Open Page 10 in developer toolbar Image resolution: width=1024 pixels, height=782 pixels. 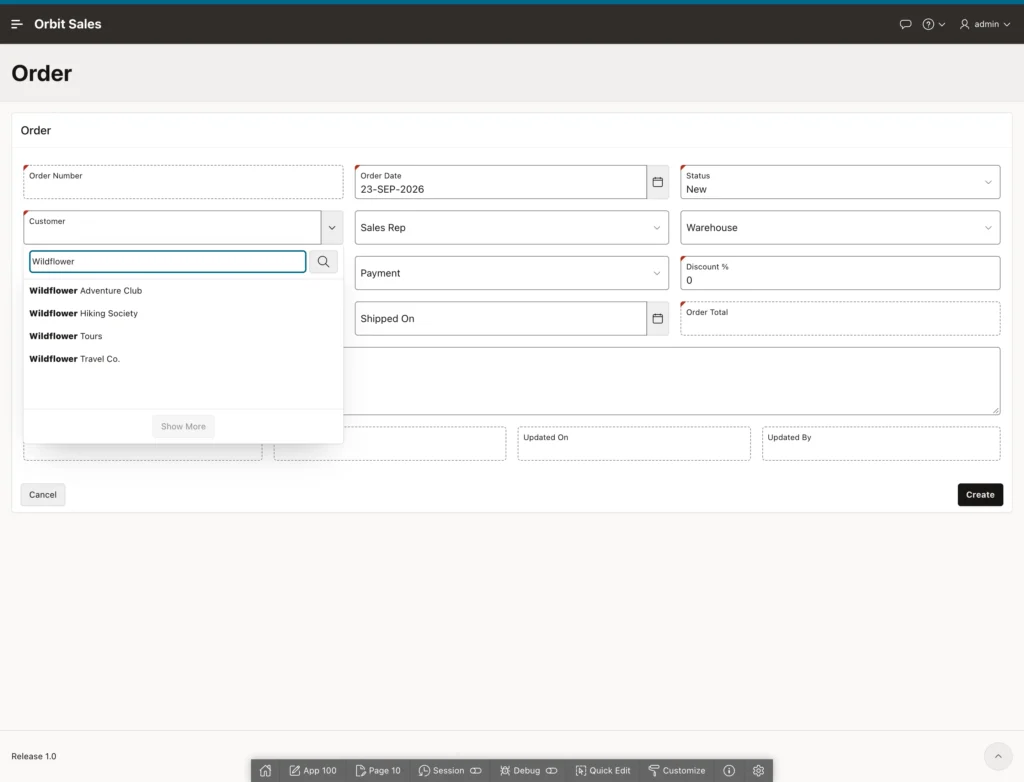(x=378, y=771)
